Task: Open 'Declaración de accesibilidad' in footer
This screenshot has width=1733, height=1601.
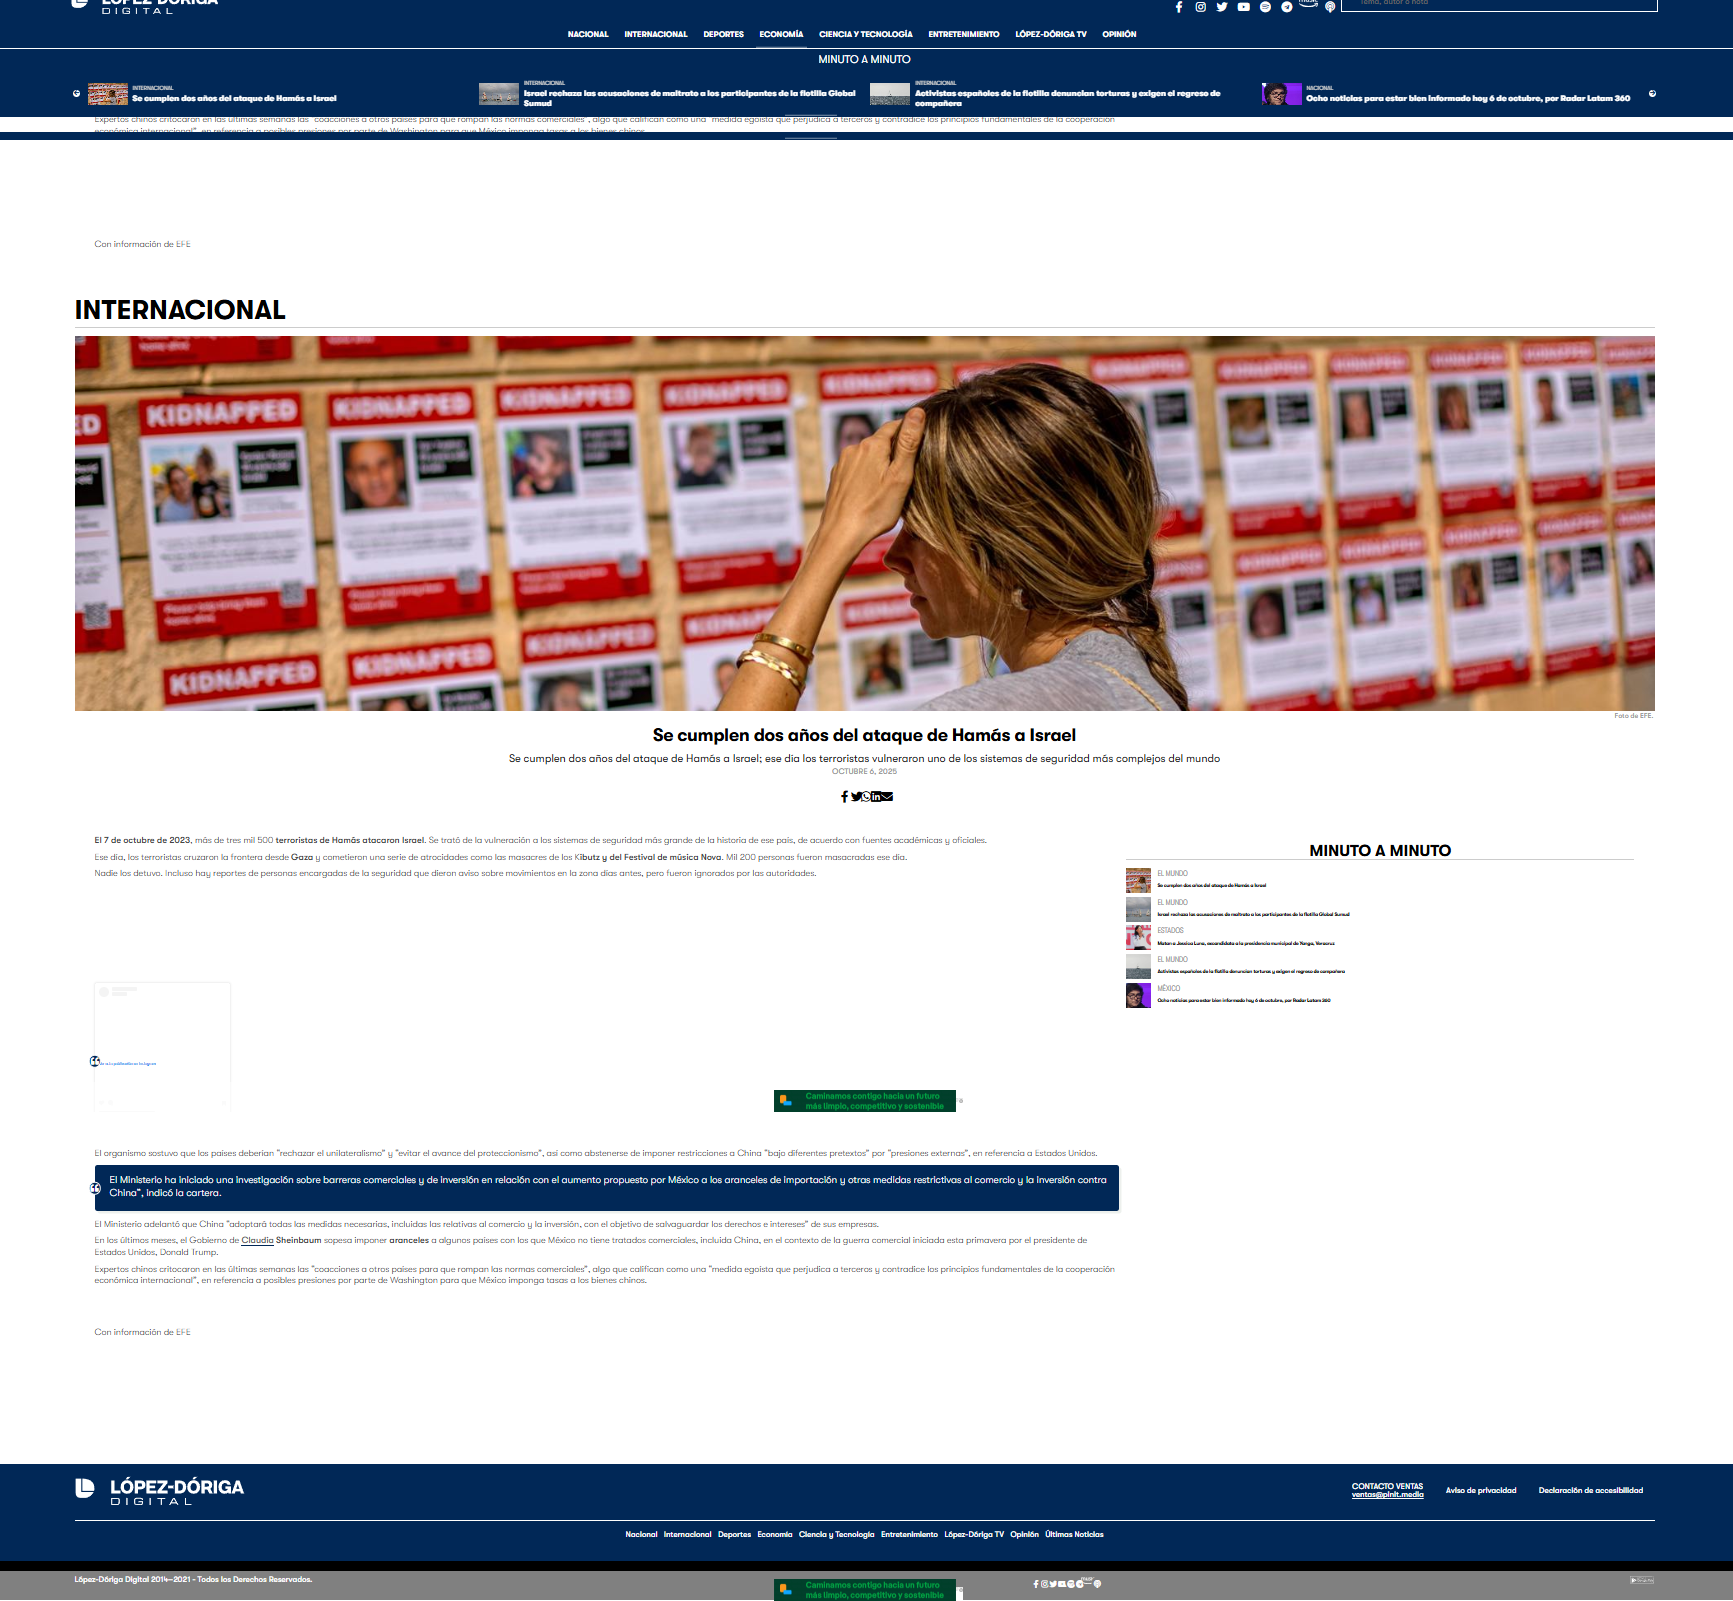Action: pos(1591,1490)
